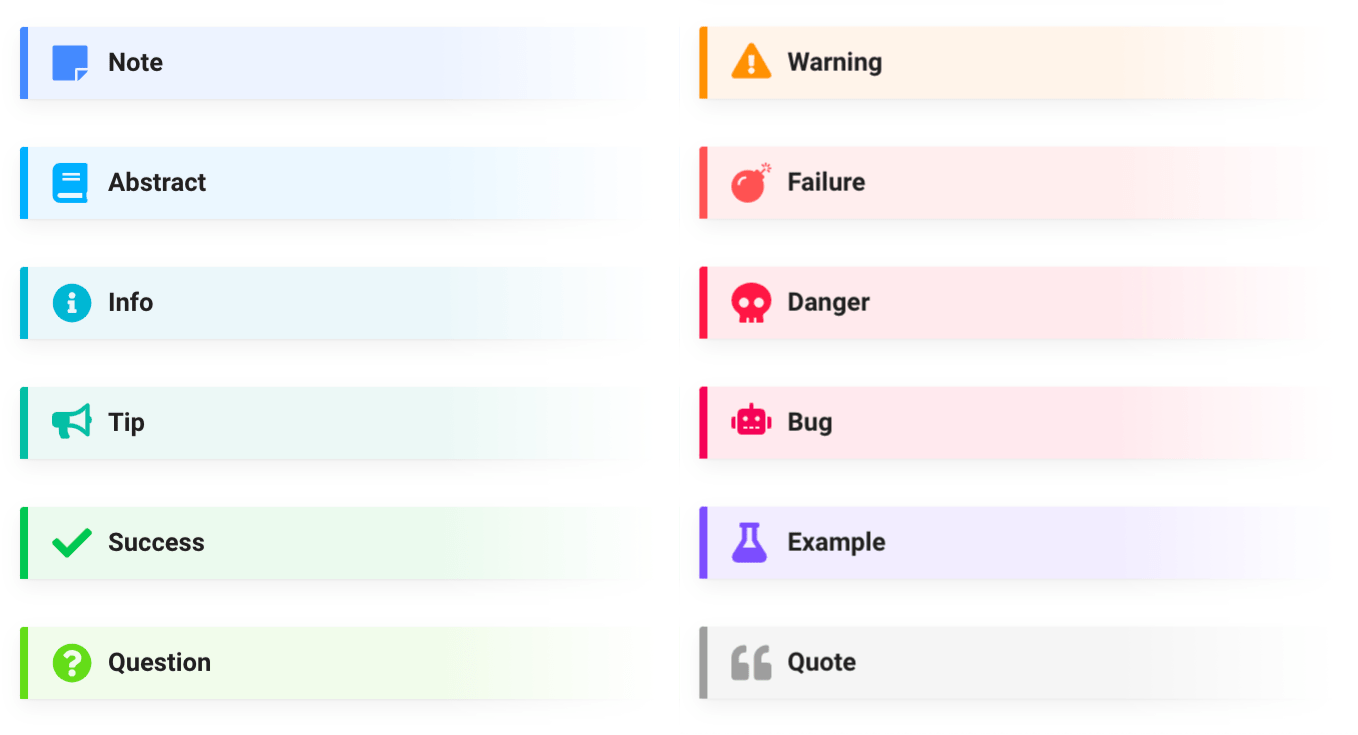Select the Example flask icon
Image resolution: width=1358 pixels, height=735 pixels.
pos(750,543)
